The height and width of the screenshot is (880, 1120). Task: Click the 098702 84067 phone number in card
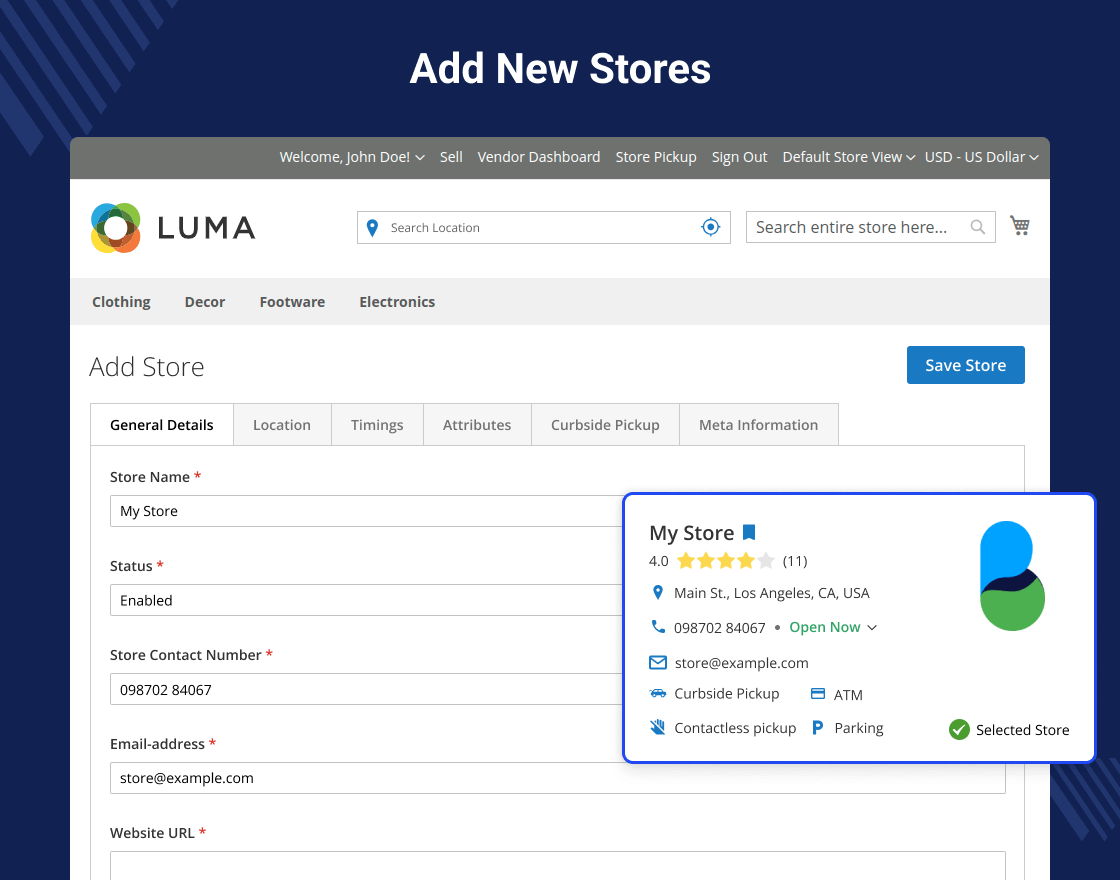(719, 628)
